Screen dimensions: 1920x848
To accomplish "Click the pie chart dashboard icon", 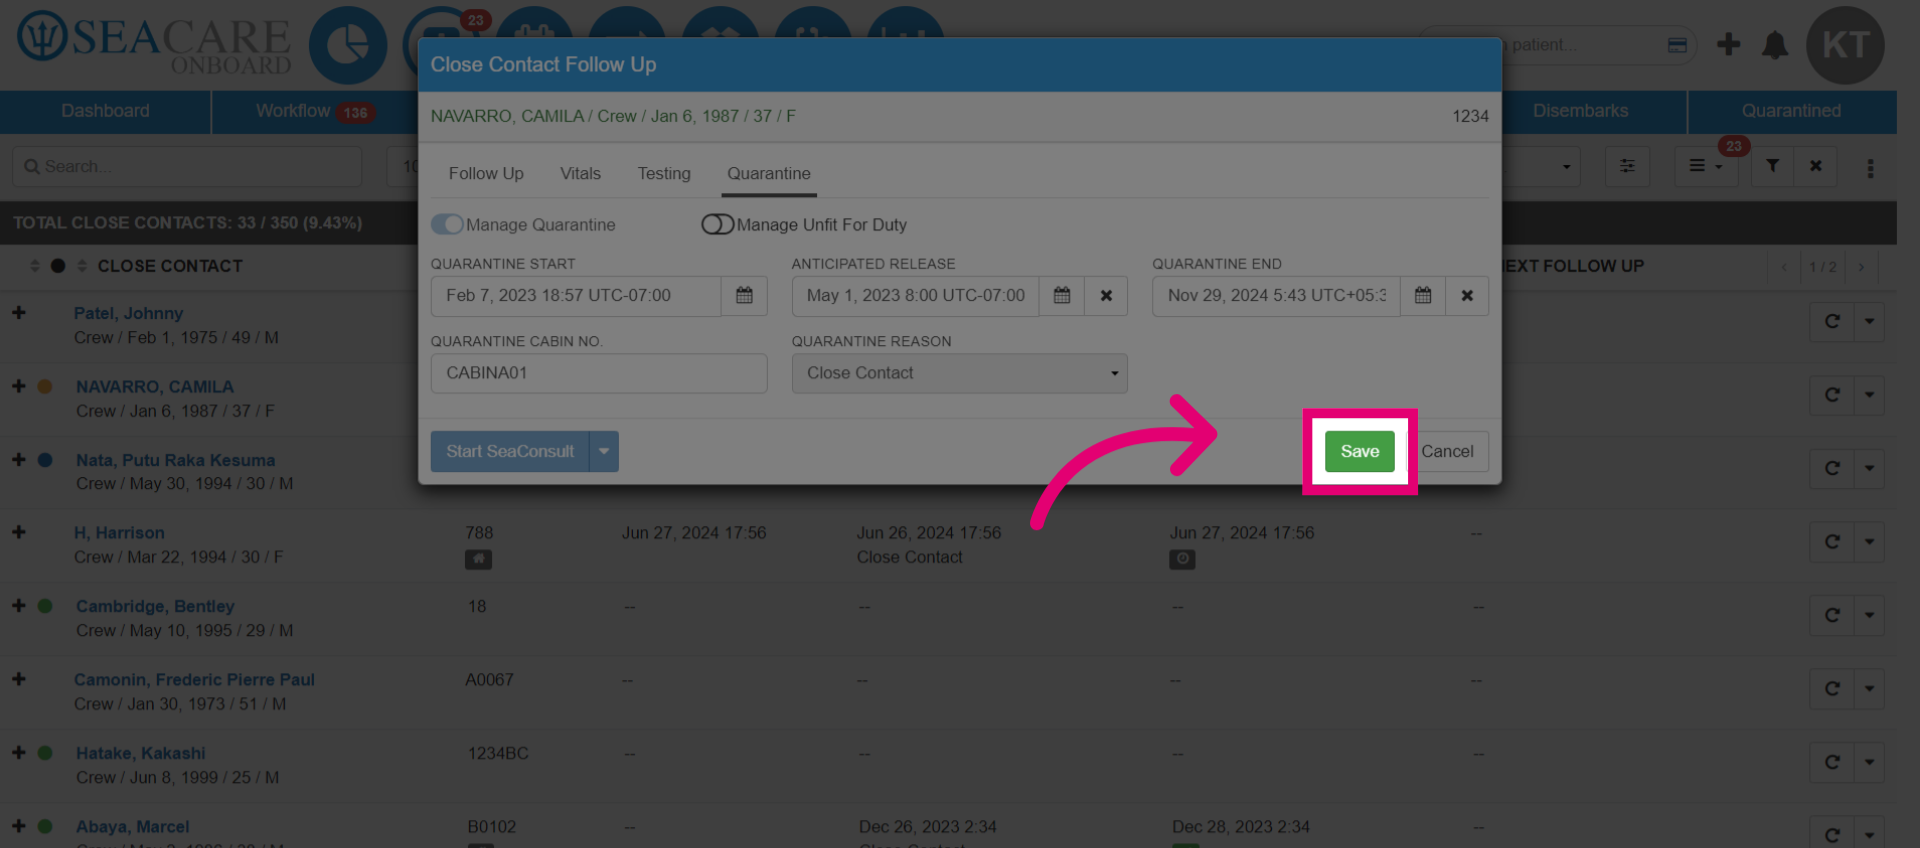I will pyautogui.click(x=348, y=45).
